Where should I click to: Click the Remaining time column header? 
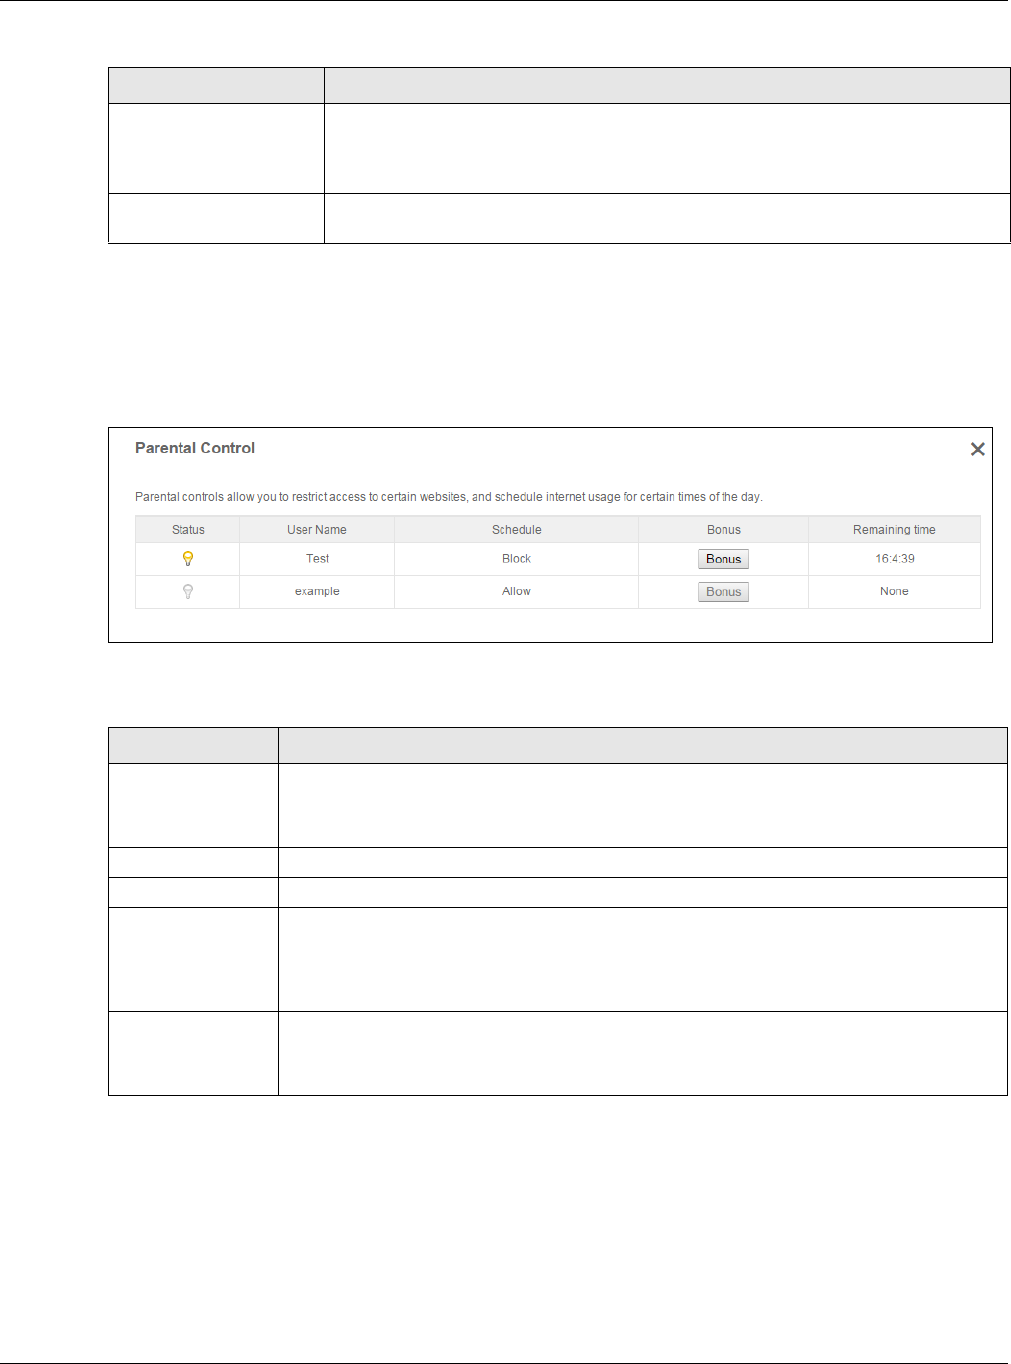click(x=894, y=530)
